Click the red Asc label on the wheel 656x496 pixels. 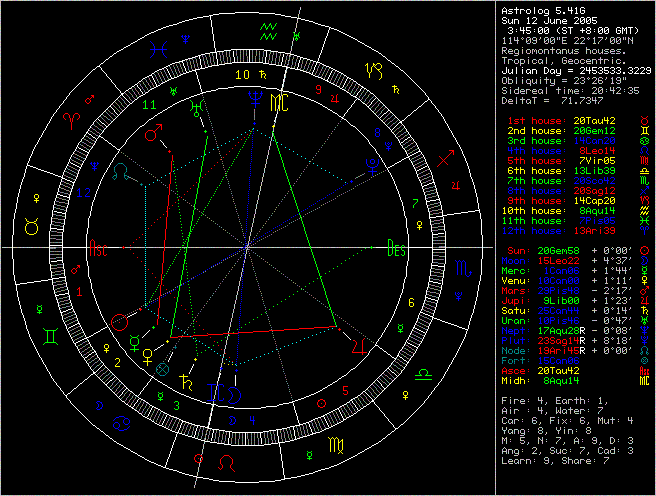99,248
